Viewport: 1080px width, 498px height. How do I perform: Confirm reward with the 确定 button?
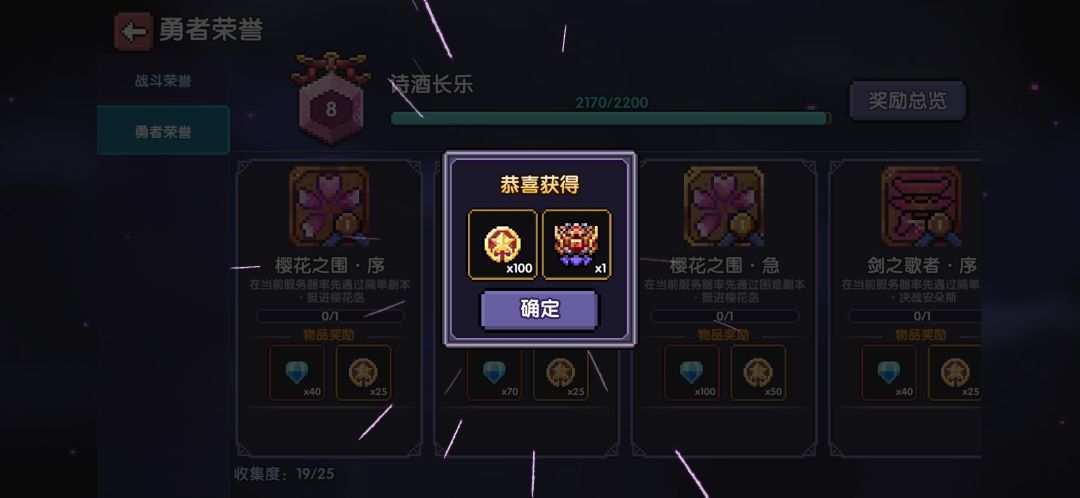[x=540, y=309]
